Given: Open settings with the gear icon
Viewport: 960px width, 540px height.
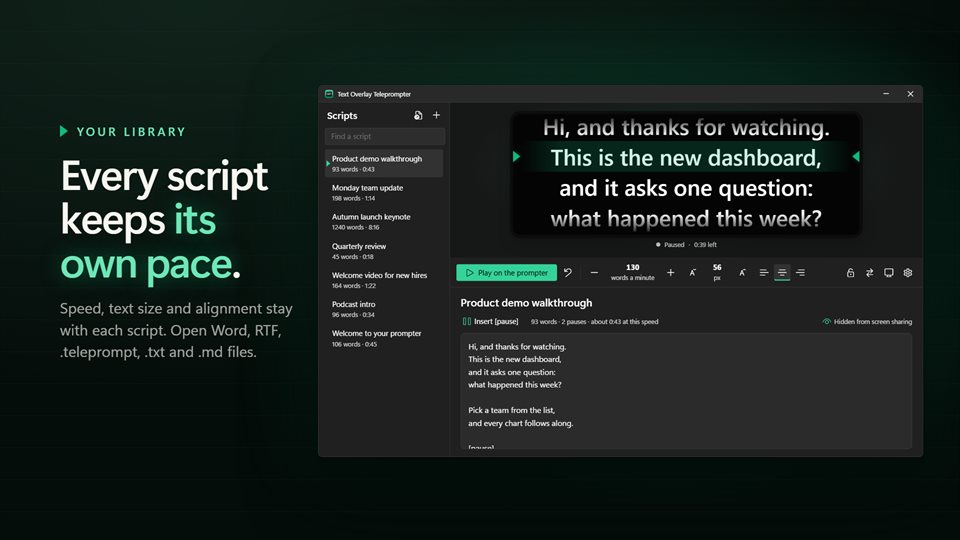Looking at the screenshot, I should 908,272.
